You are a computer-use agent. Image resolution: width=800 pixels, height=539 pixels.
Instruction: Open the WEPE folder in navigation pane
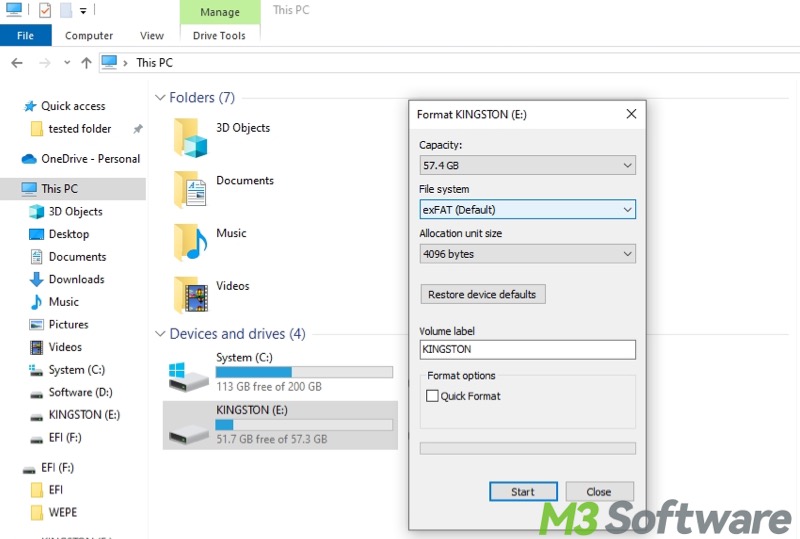63,512
